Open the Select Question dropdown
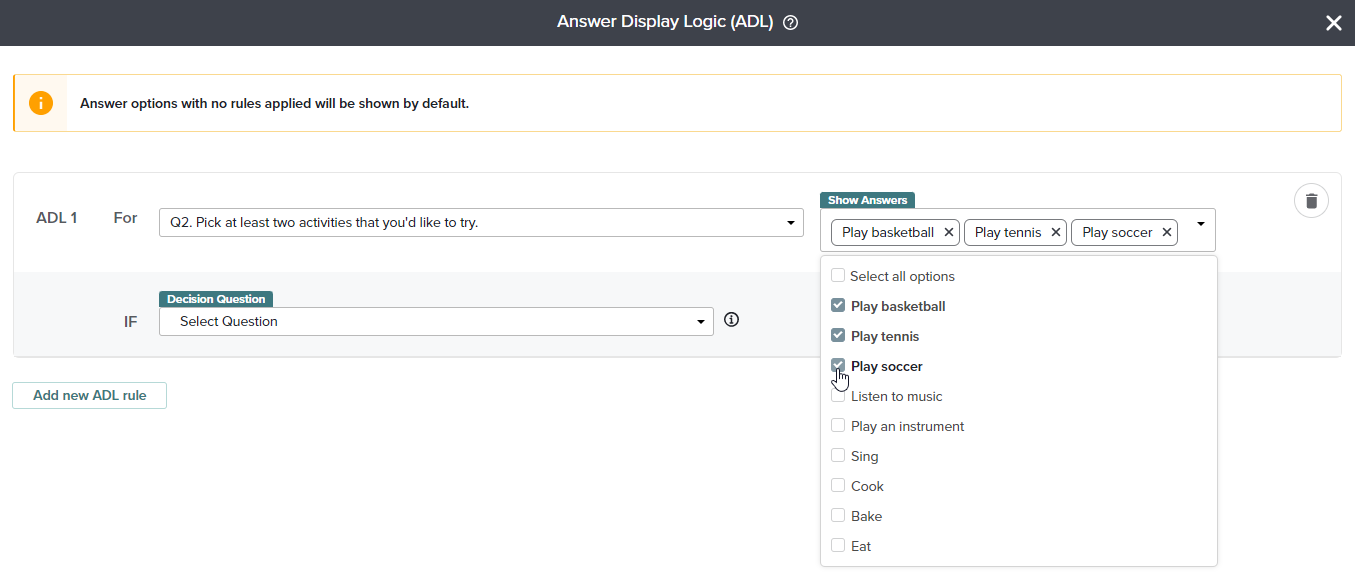Screen dimensions: 1355x588 click(x=700, y=321)
